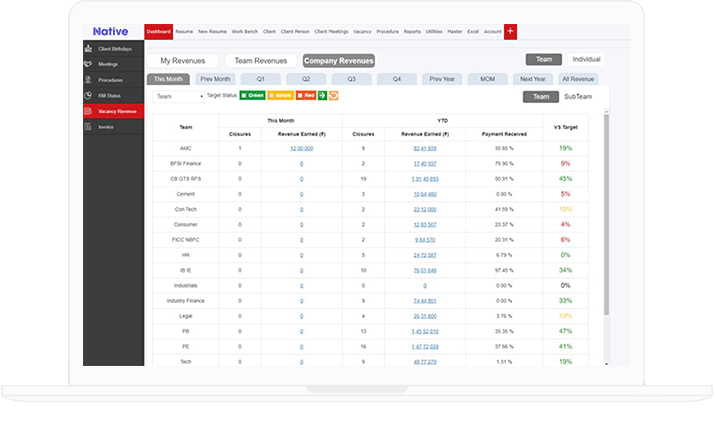The image size is (715, 430).
Task: Switch to Individual view
Action: [586, 59]
